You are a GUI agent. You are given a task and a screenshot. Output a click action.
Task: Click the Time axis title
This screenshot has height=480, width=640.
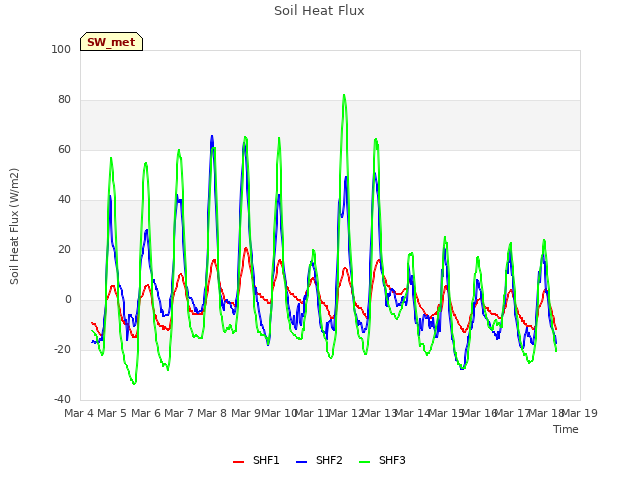(x=566, y=429)
